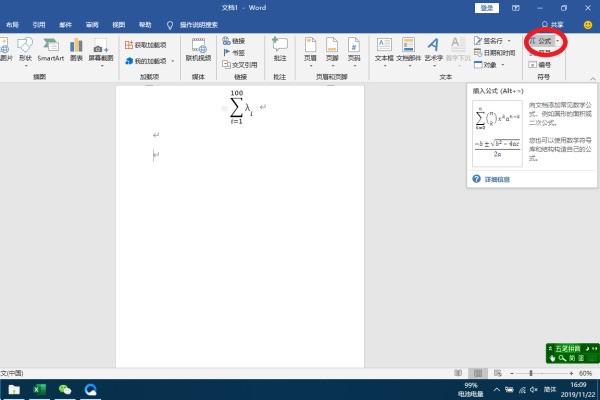
Task: Insert a chart with 图表
Action: click(77, 49)
